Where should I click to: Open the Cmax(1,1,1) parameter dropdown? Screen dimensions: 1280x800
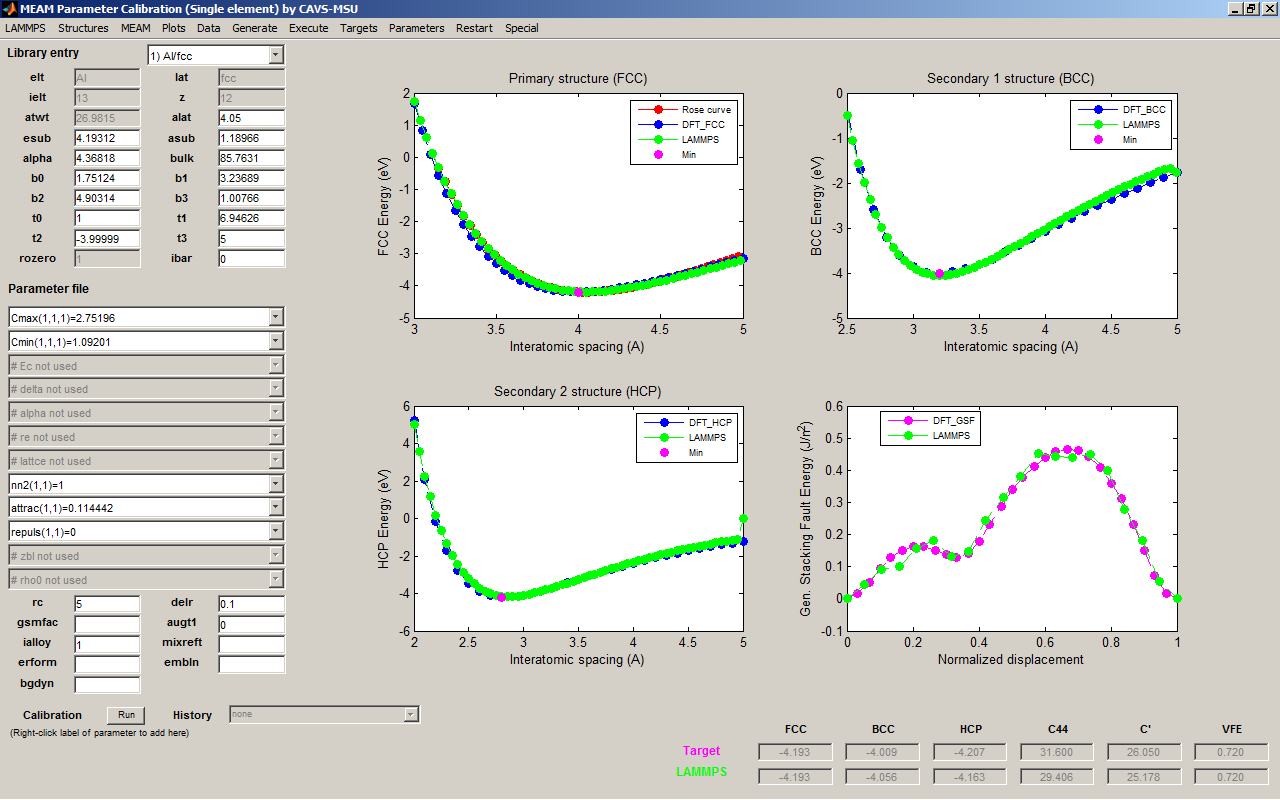276,318
